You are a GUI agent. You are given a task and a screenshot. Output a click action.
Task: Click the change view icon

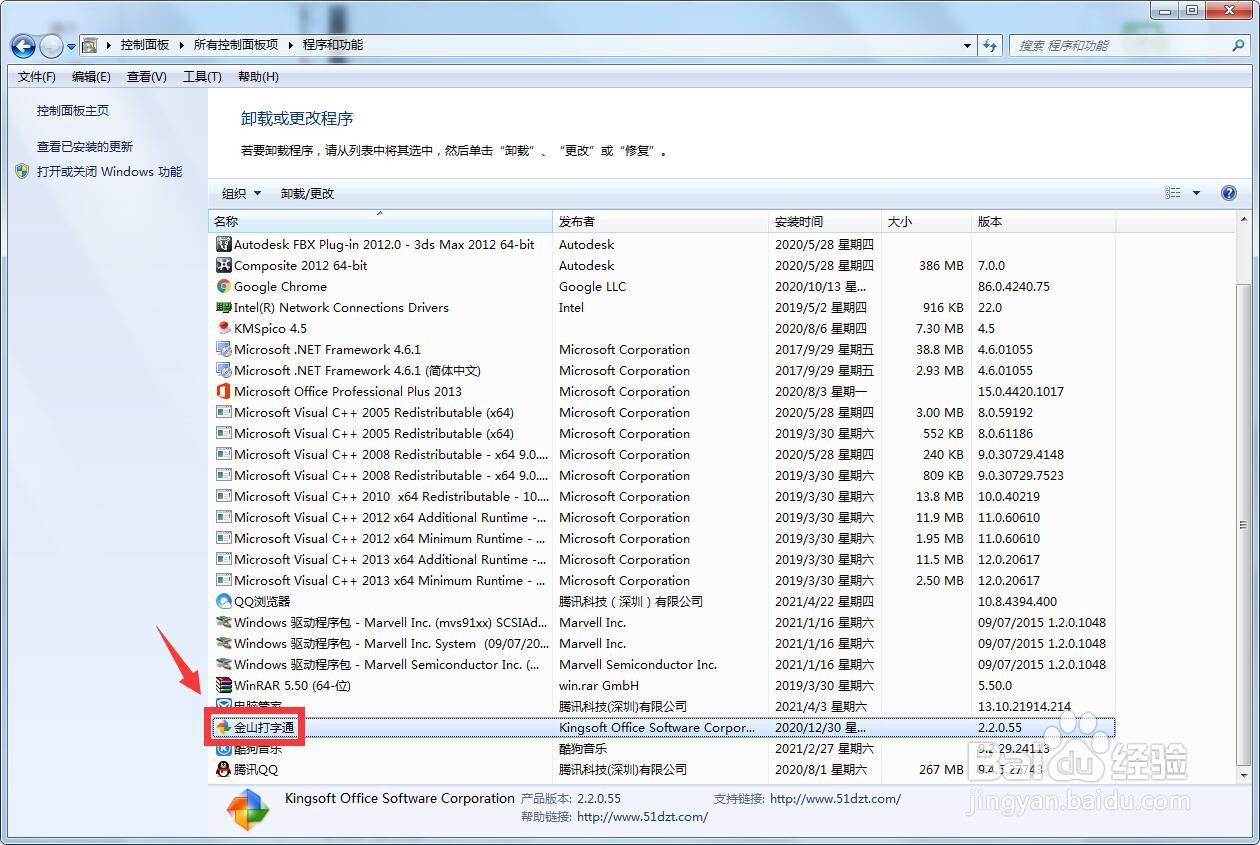[x=1173, y=194]
